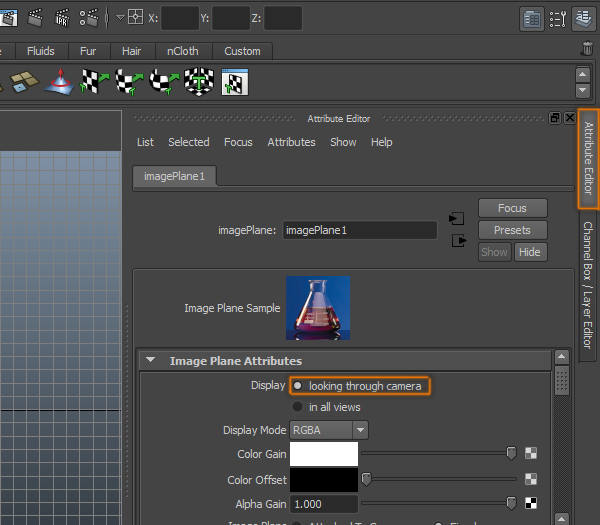600x525 pixels.
Task: Open the Attribute Editor vertical side tab
Action: [589, 158]
